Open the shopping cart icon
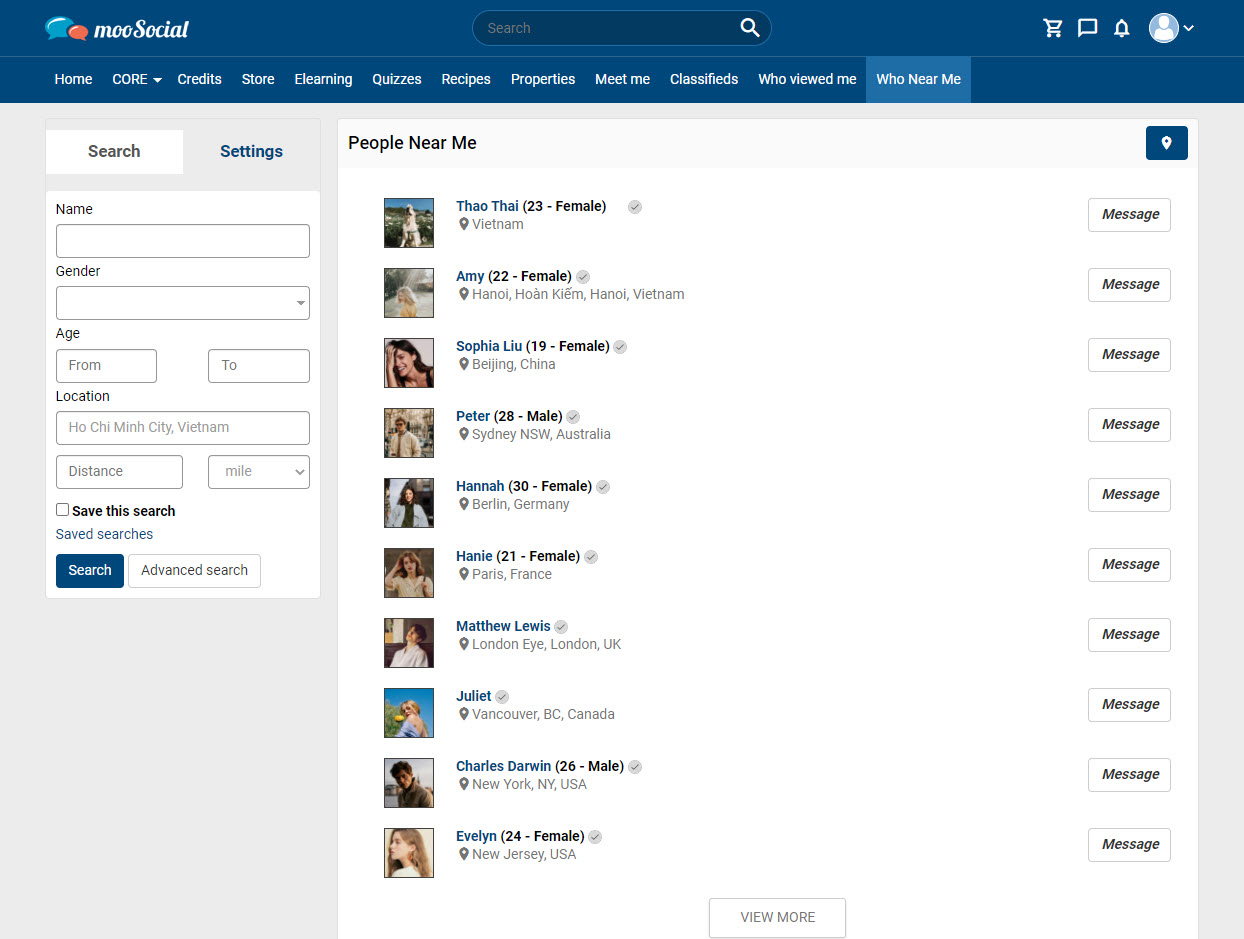 click(1053, 28)
